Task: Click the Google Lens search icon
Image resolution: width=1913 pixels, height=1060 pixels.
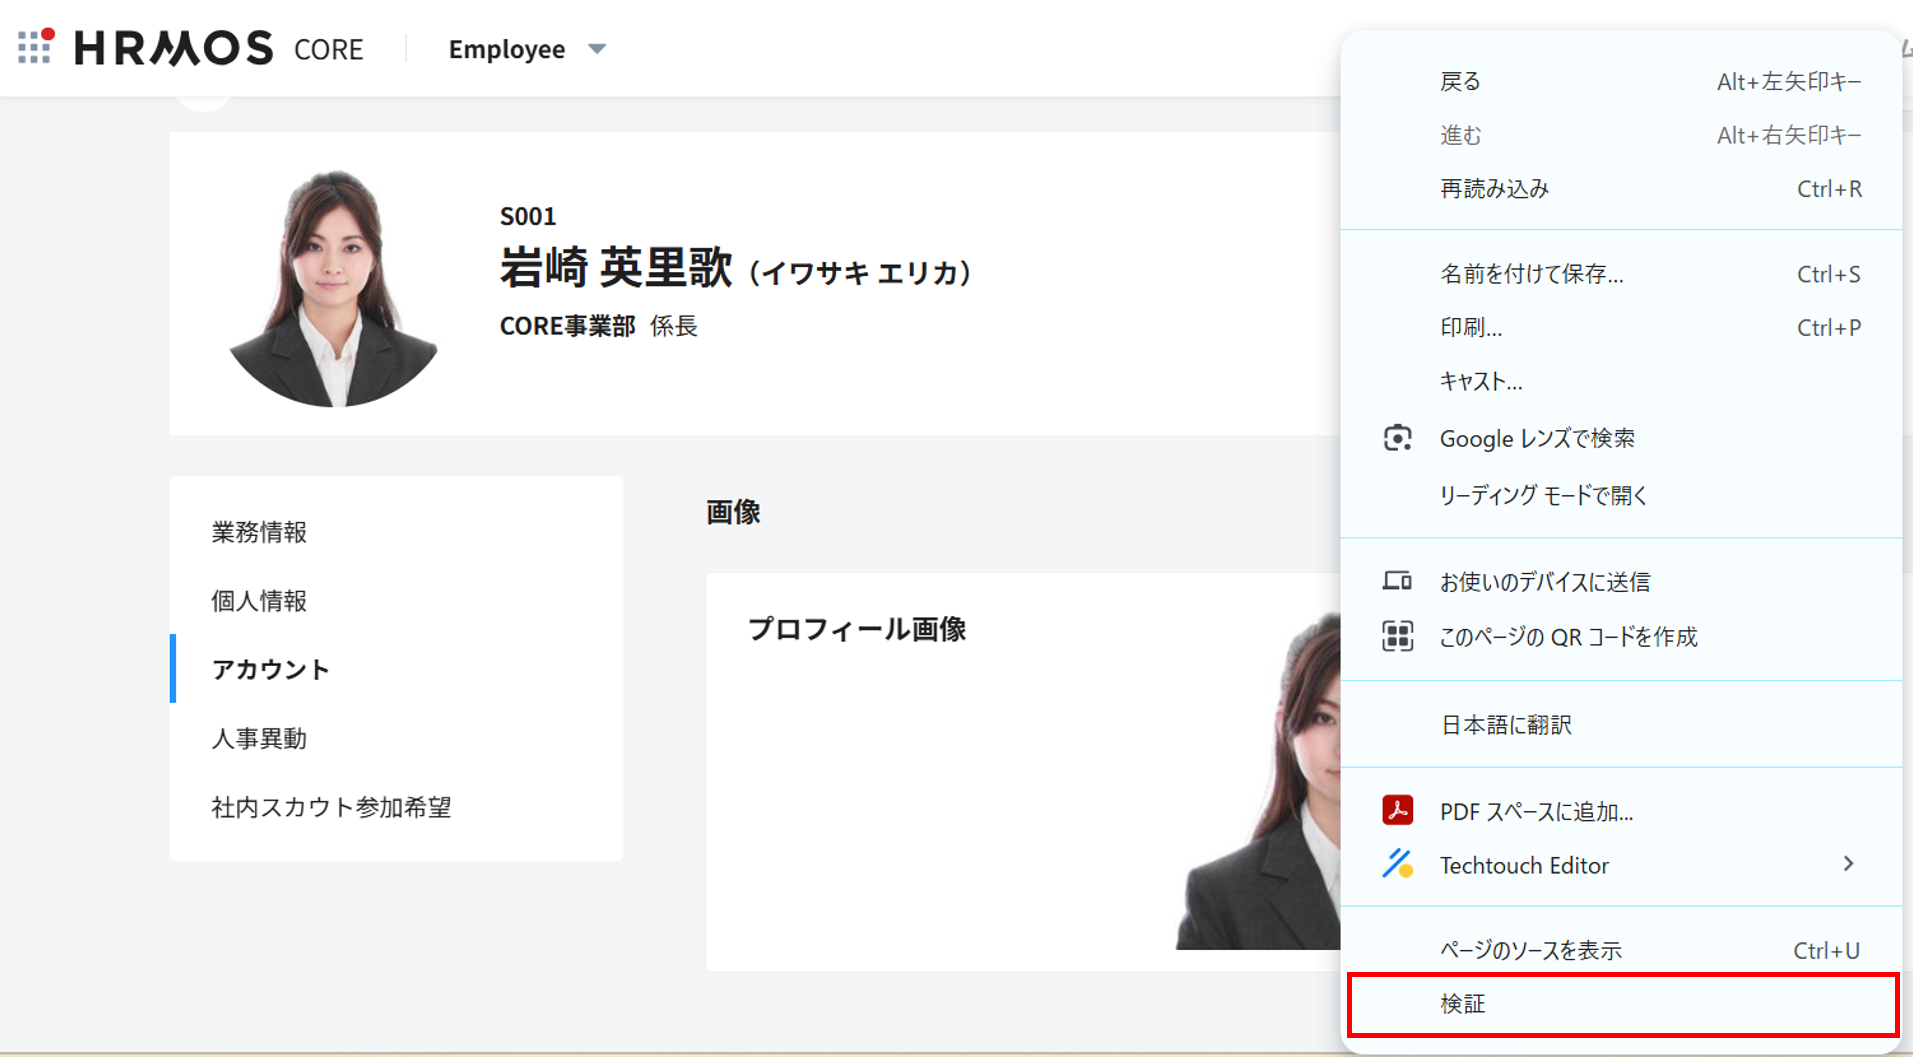Action: coord(1397,438)
